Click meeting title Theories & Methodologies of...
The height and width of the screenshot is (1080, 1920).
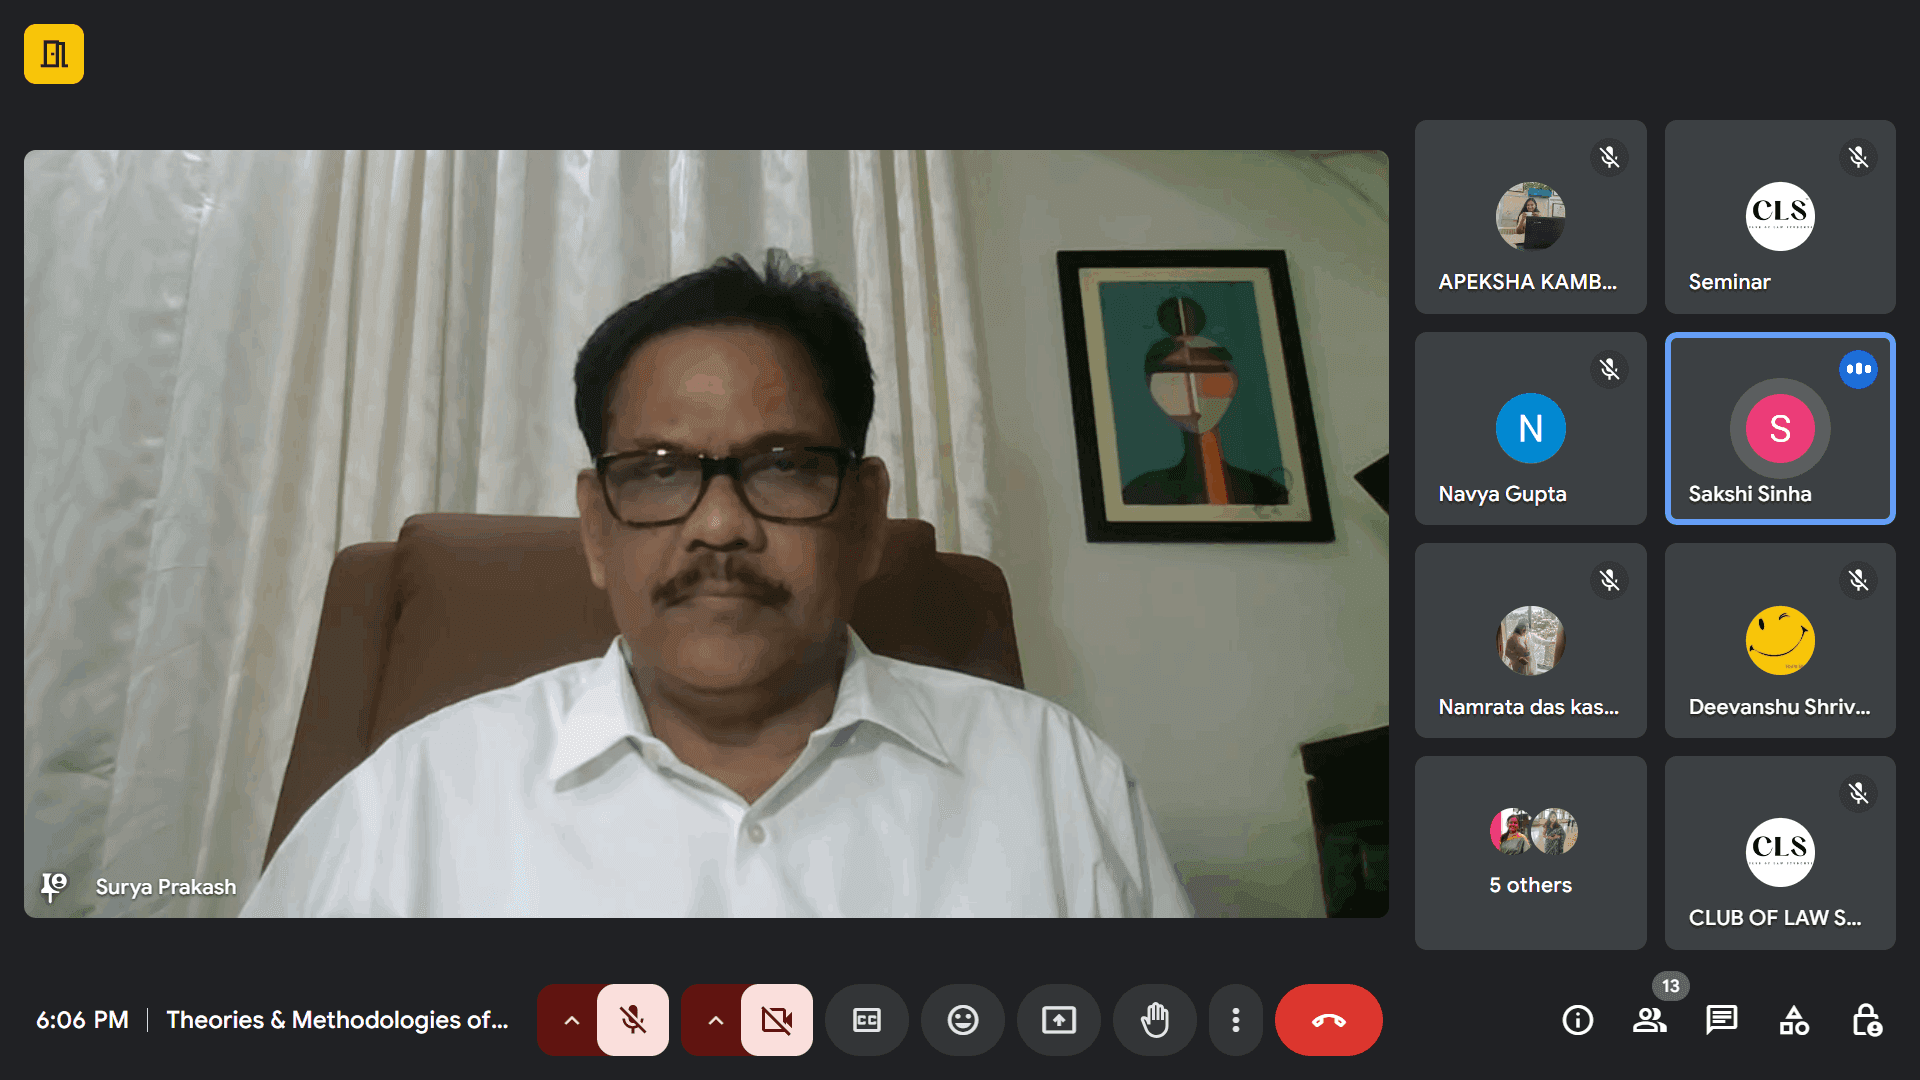pos(337,1020)
